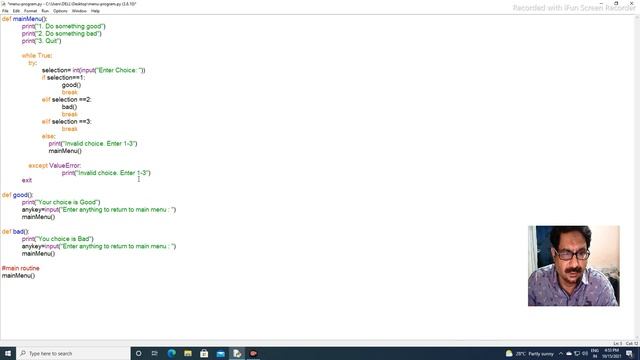Launch Microsoft Edge from the taskbar
Viewport: 640px width, 360px height.
coord(171,353)
